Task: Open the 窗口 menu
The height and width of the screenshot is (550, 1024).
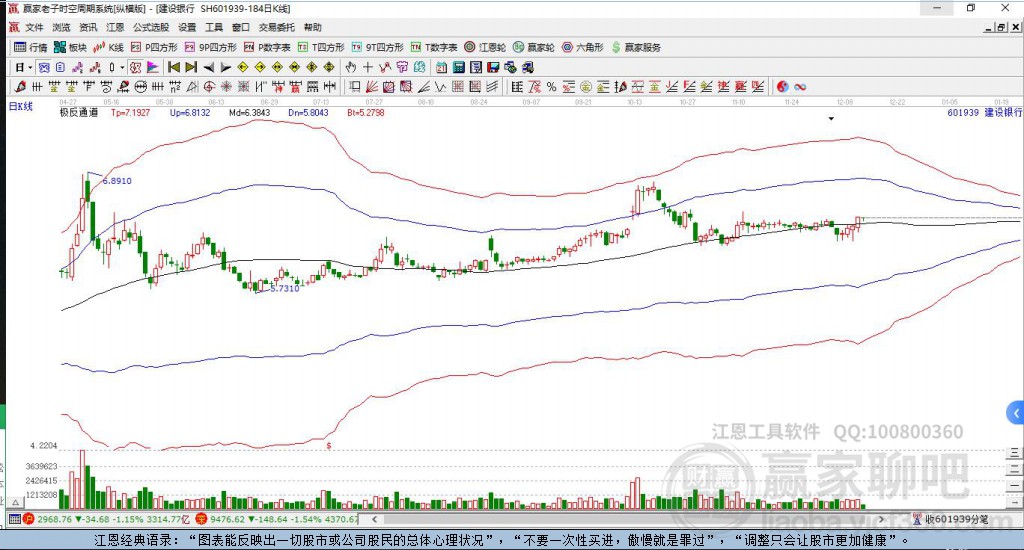Action: tap(241, 27)
